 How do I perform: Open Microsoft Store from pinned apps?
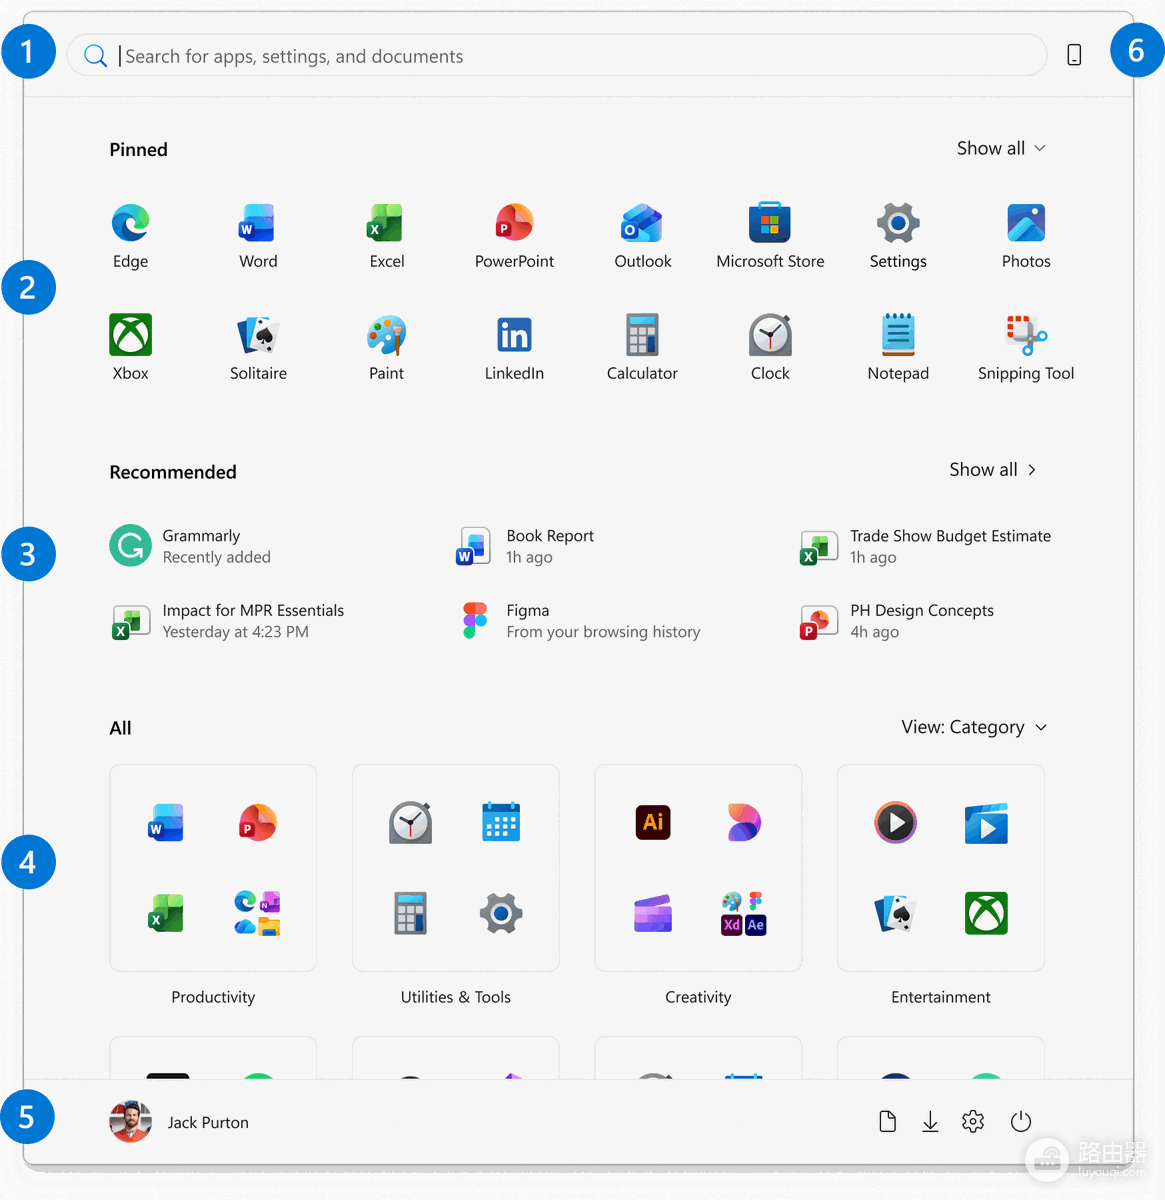(770, 236)
